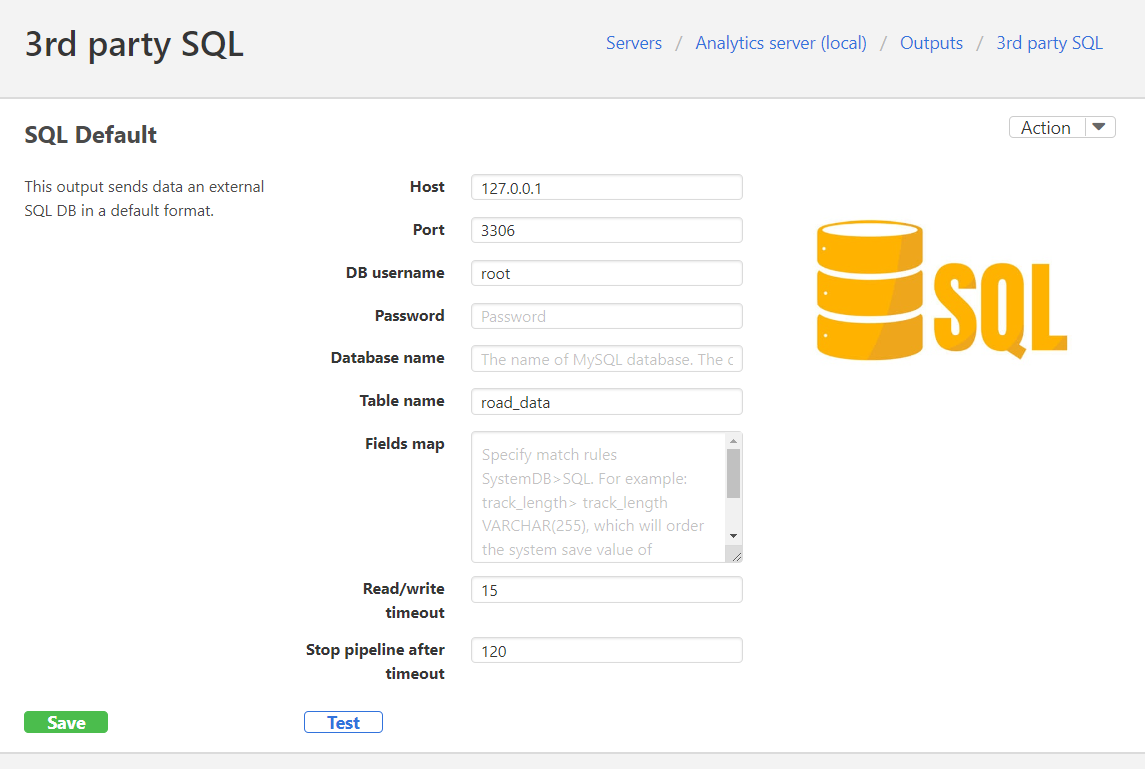Click Fields map scrollbar down arrow
The height and width of the screenshot is (769, 1145).
click(734, 536)
